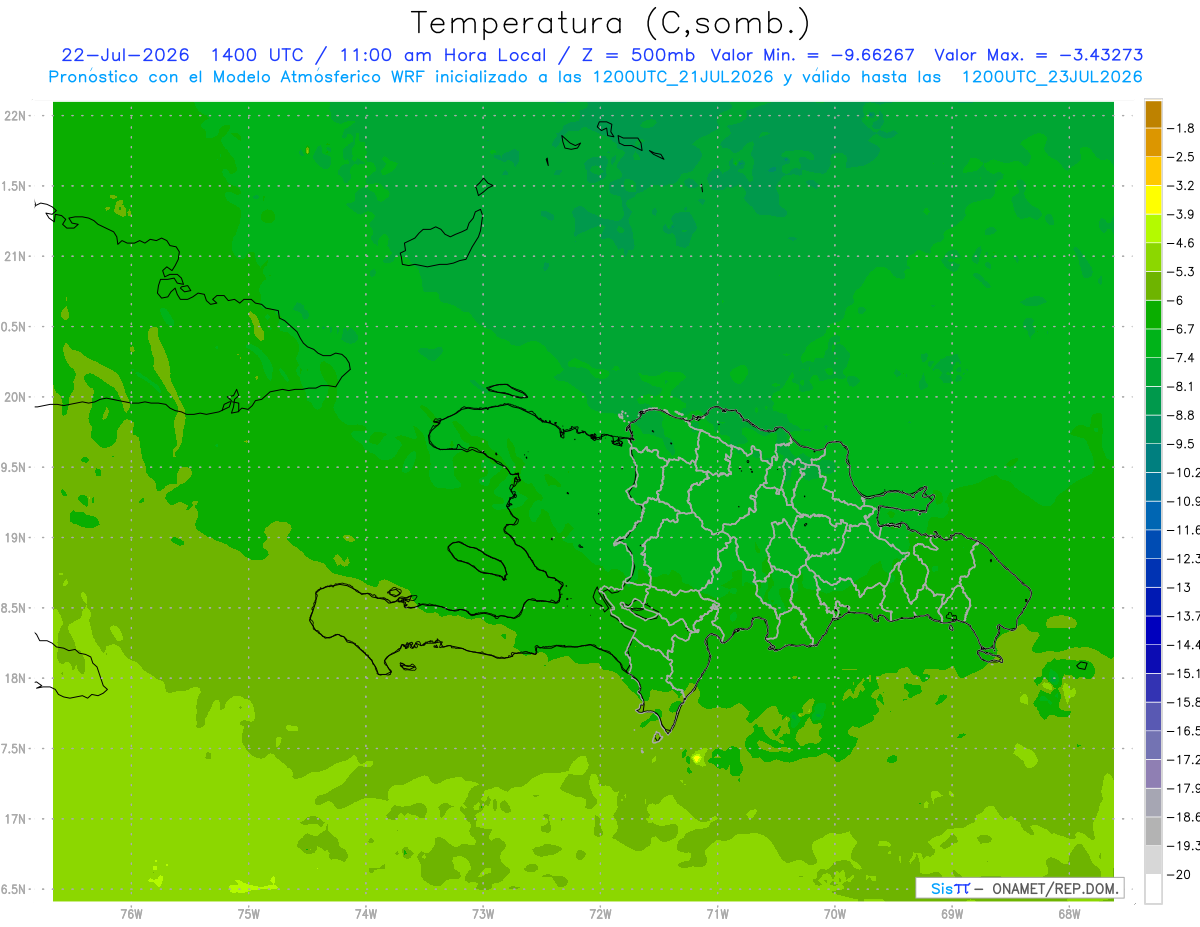
Task: Click the 'Valor Max. = -3.43273' readout
Action: [x=1038, y=55]
